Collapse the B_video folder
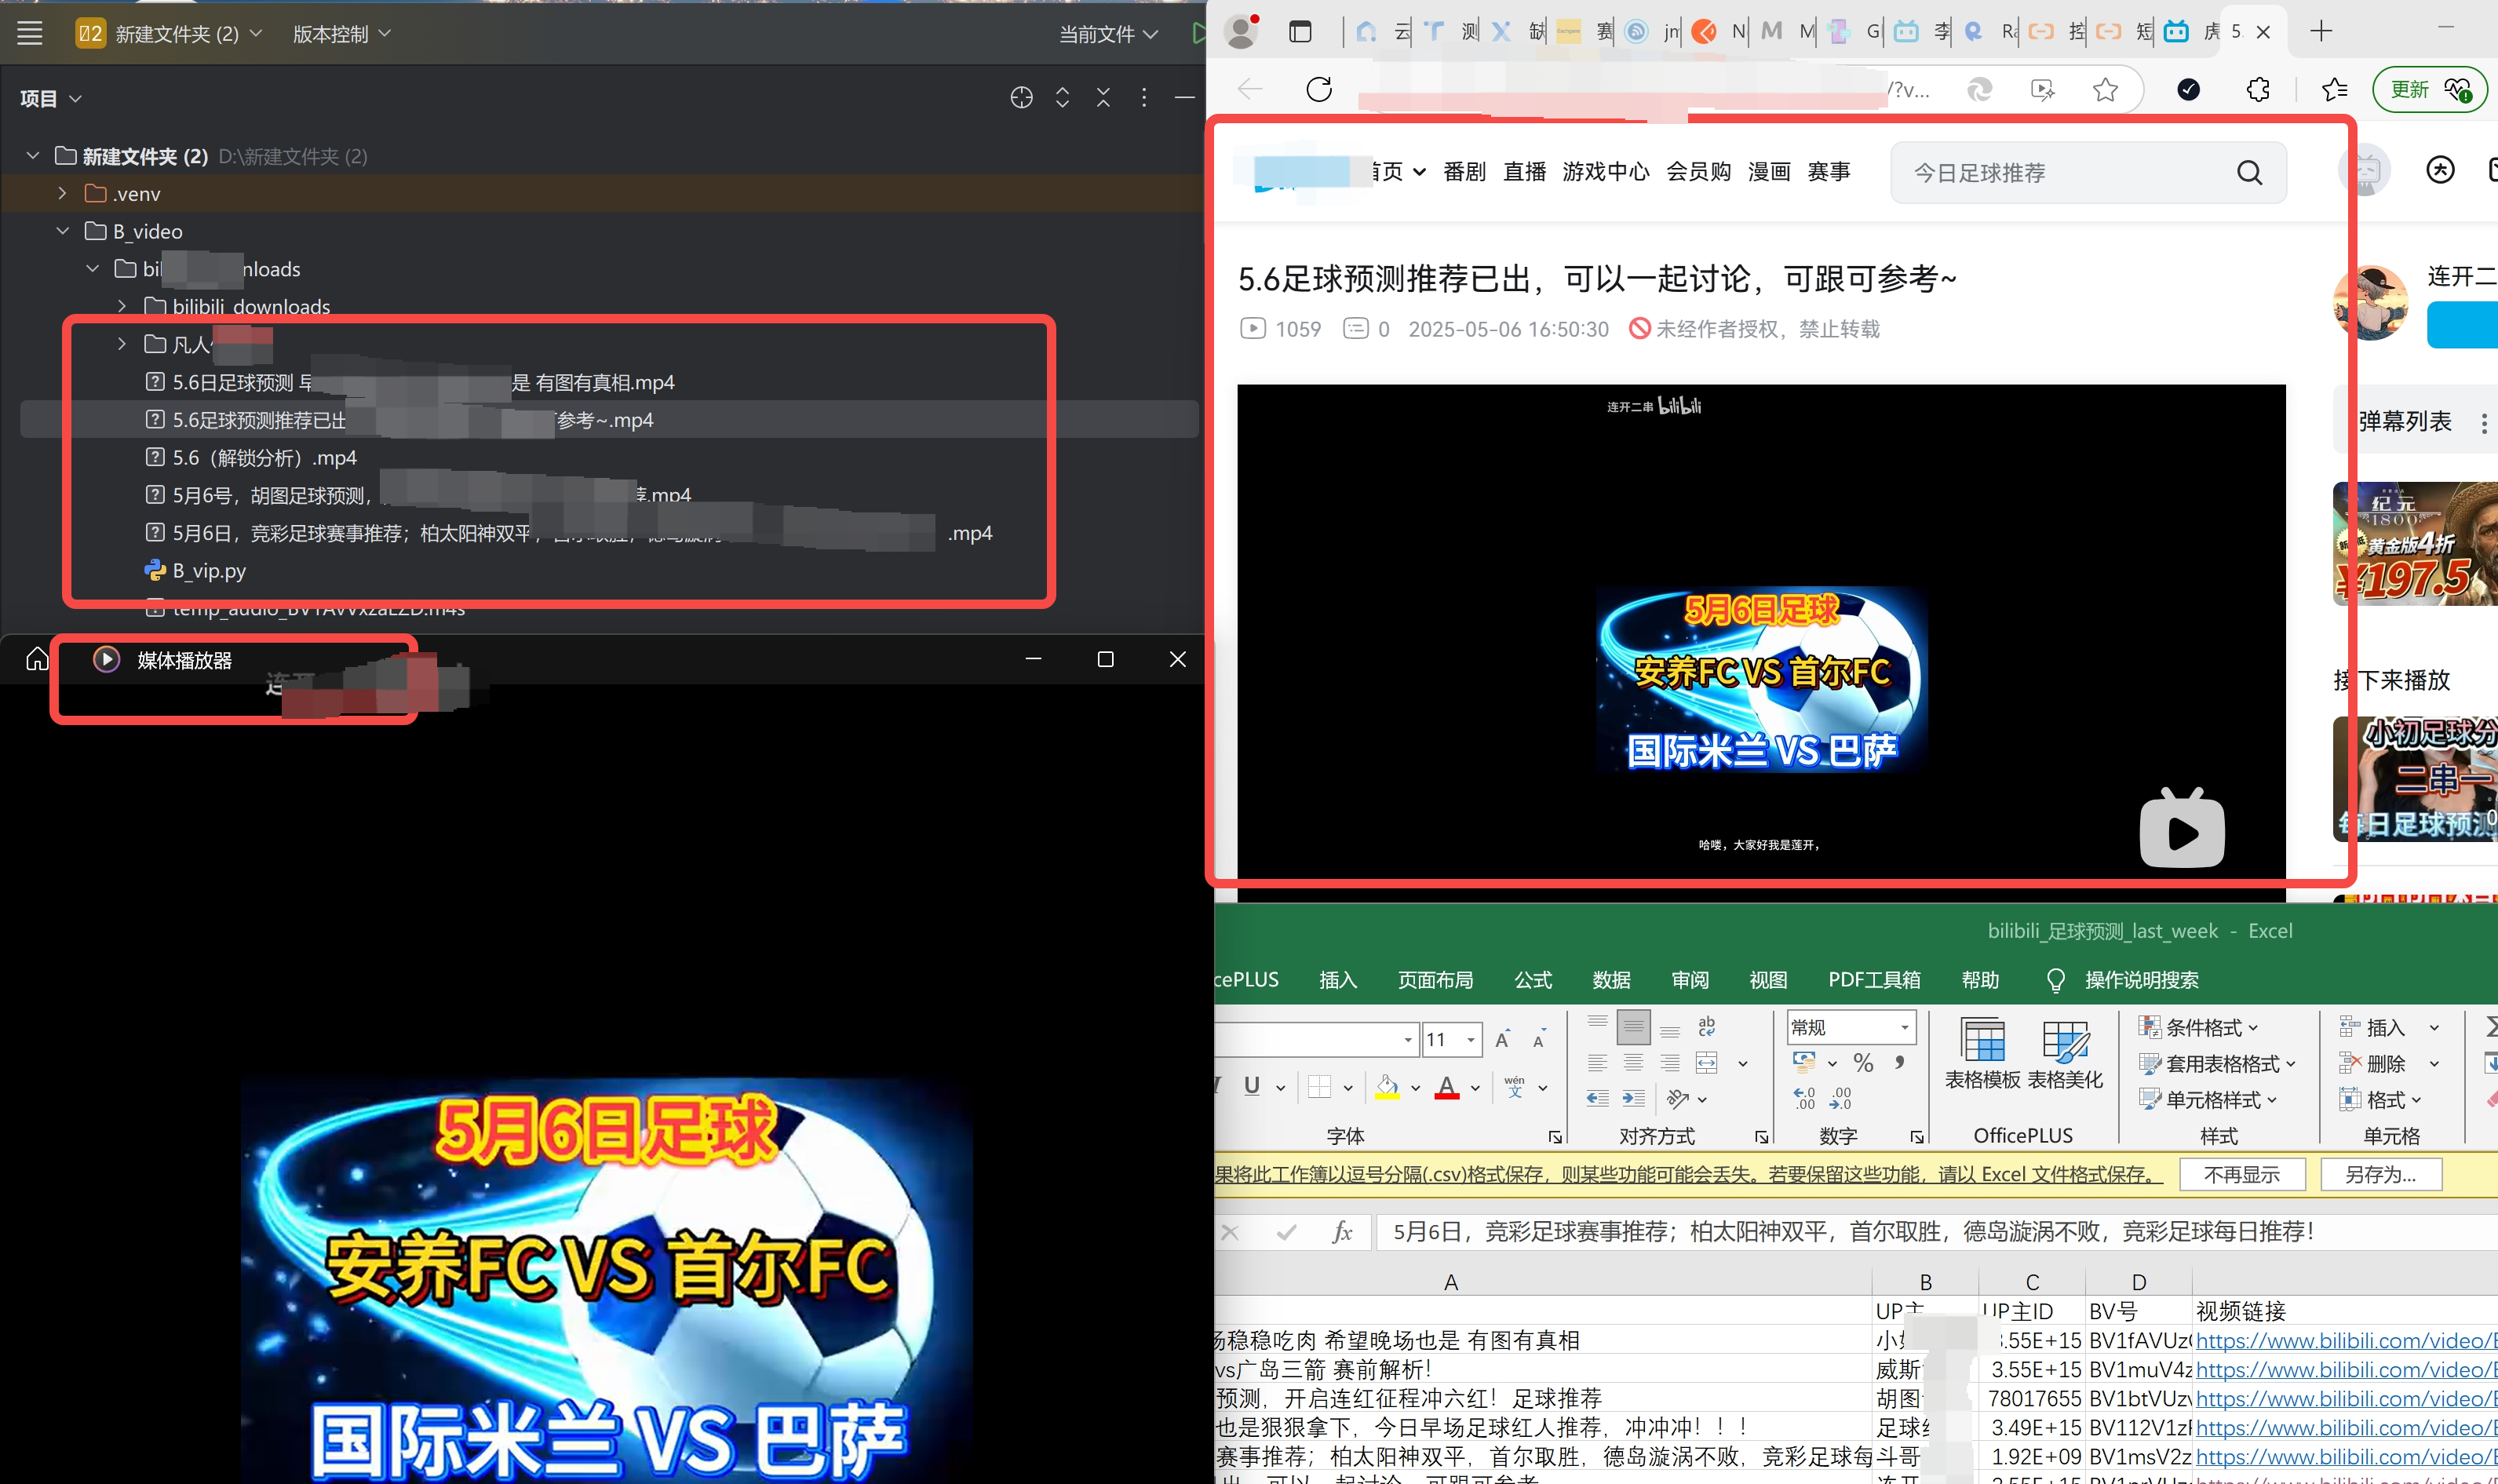Image resolution: width=2498 pixels, height=1484 pixels. tap(63, 231)
